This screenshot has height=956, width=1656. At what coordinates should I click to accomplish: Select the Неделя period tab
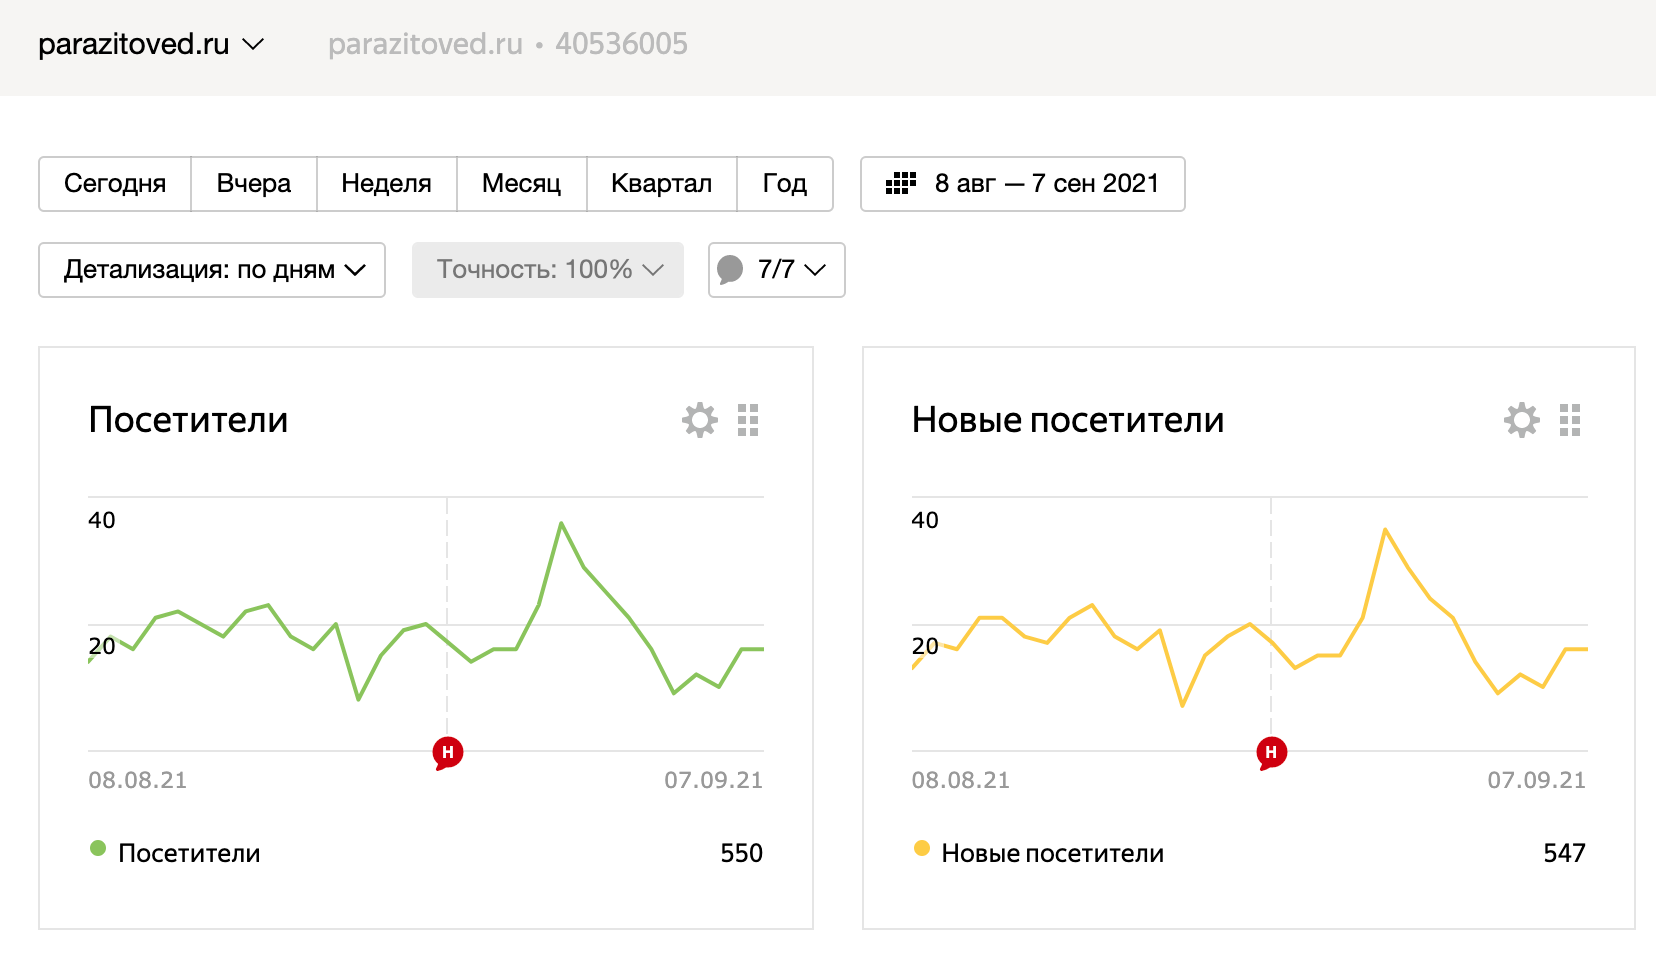[386, 184]
